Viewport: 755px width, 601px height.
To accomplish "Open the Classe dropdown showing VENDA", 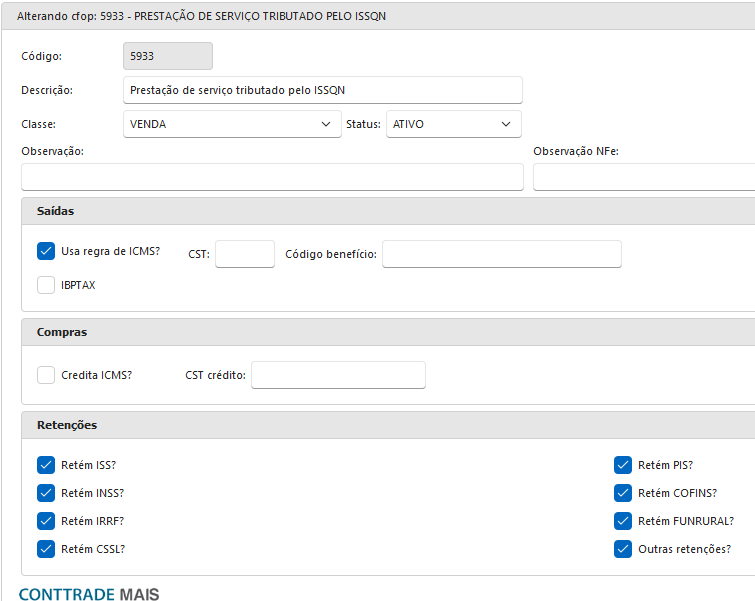I will (231, 124).
